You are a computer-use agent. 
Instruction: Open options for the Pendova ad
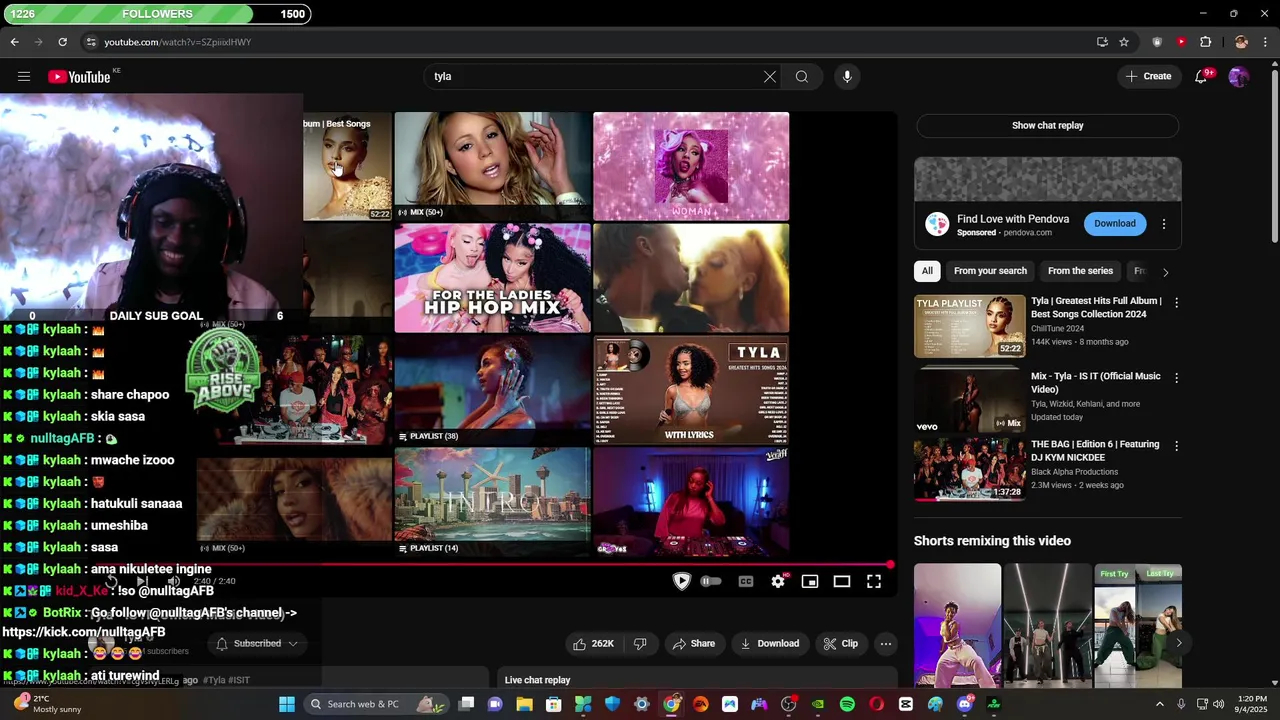(1164, 224)
